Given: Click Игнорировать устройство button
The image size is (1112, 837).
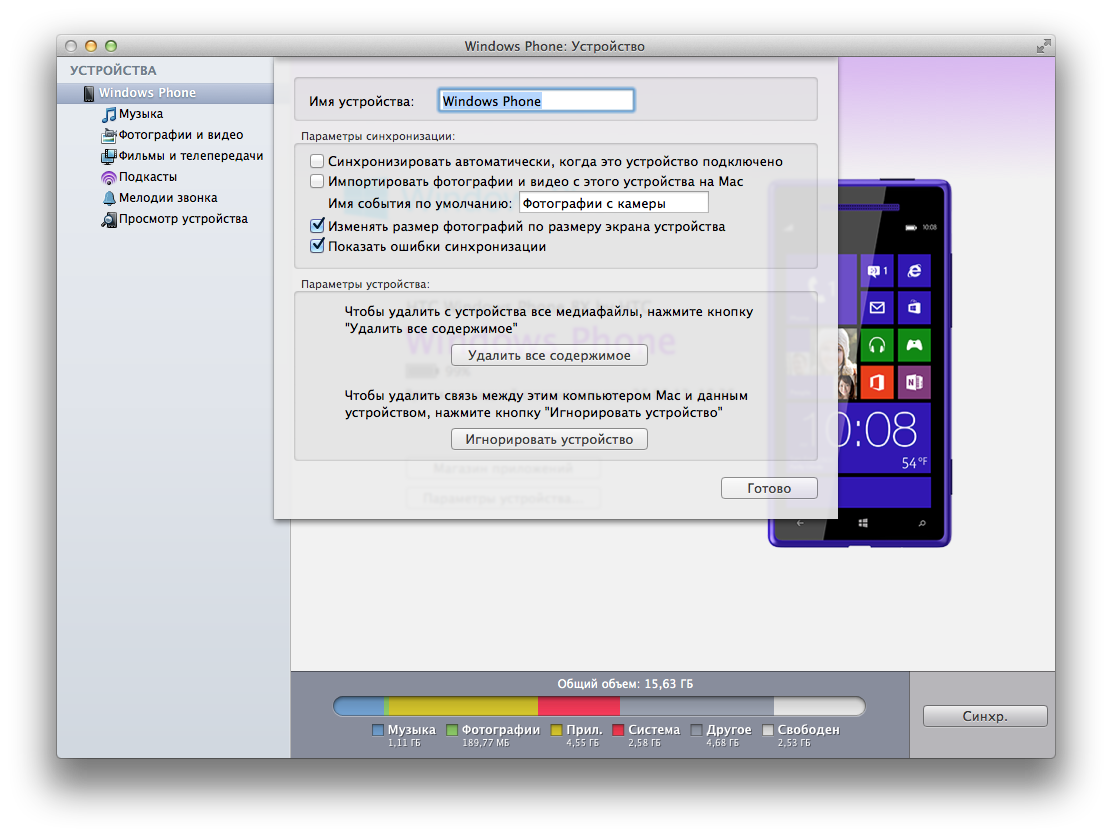Looking at the screenshot, I should (x=549, y=439).
